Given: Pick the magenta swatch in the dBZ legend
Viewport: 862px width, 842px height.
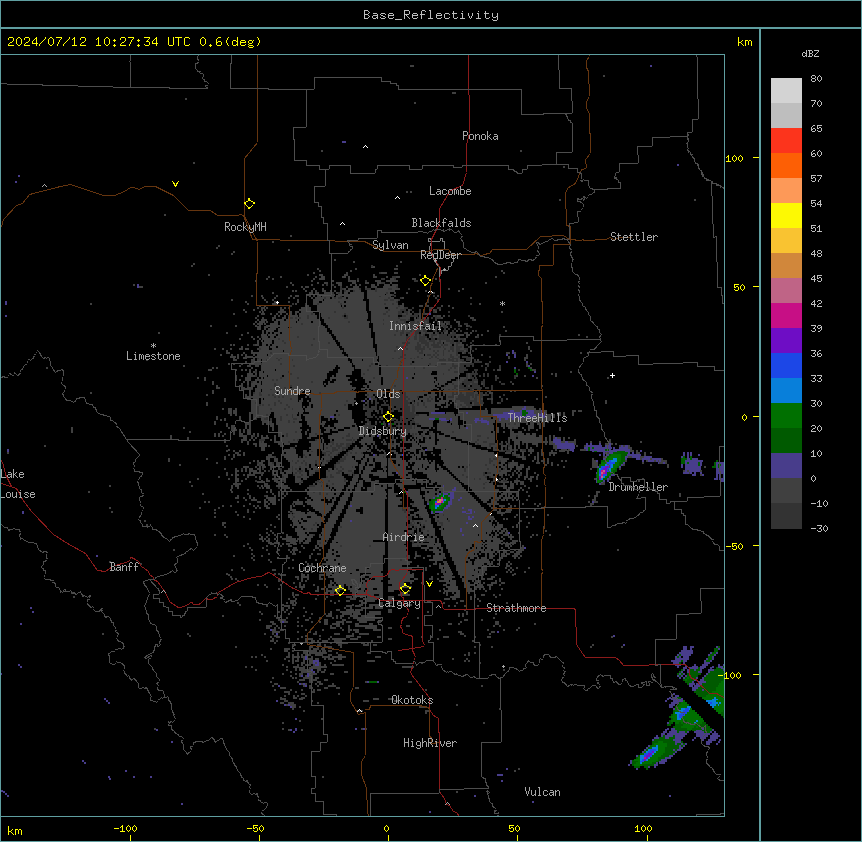Looking at the screenshot, I should click(x=786, y=315).
